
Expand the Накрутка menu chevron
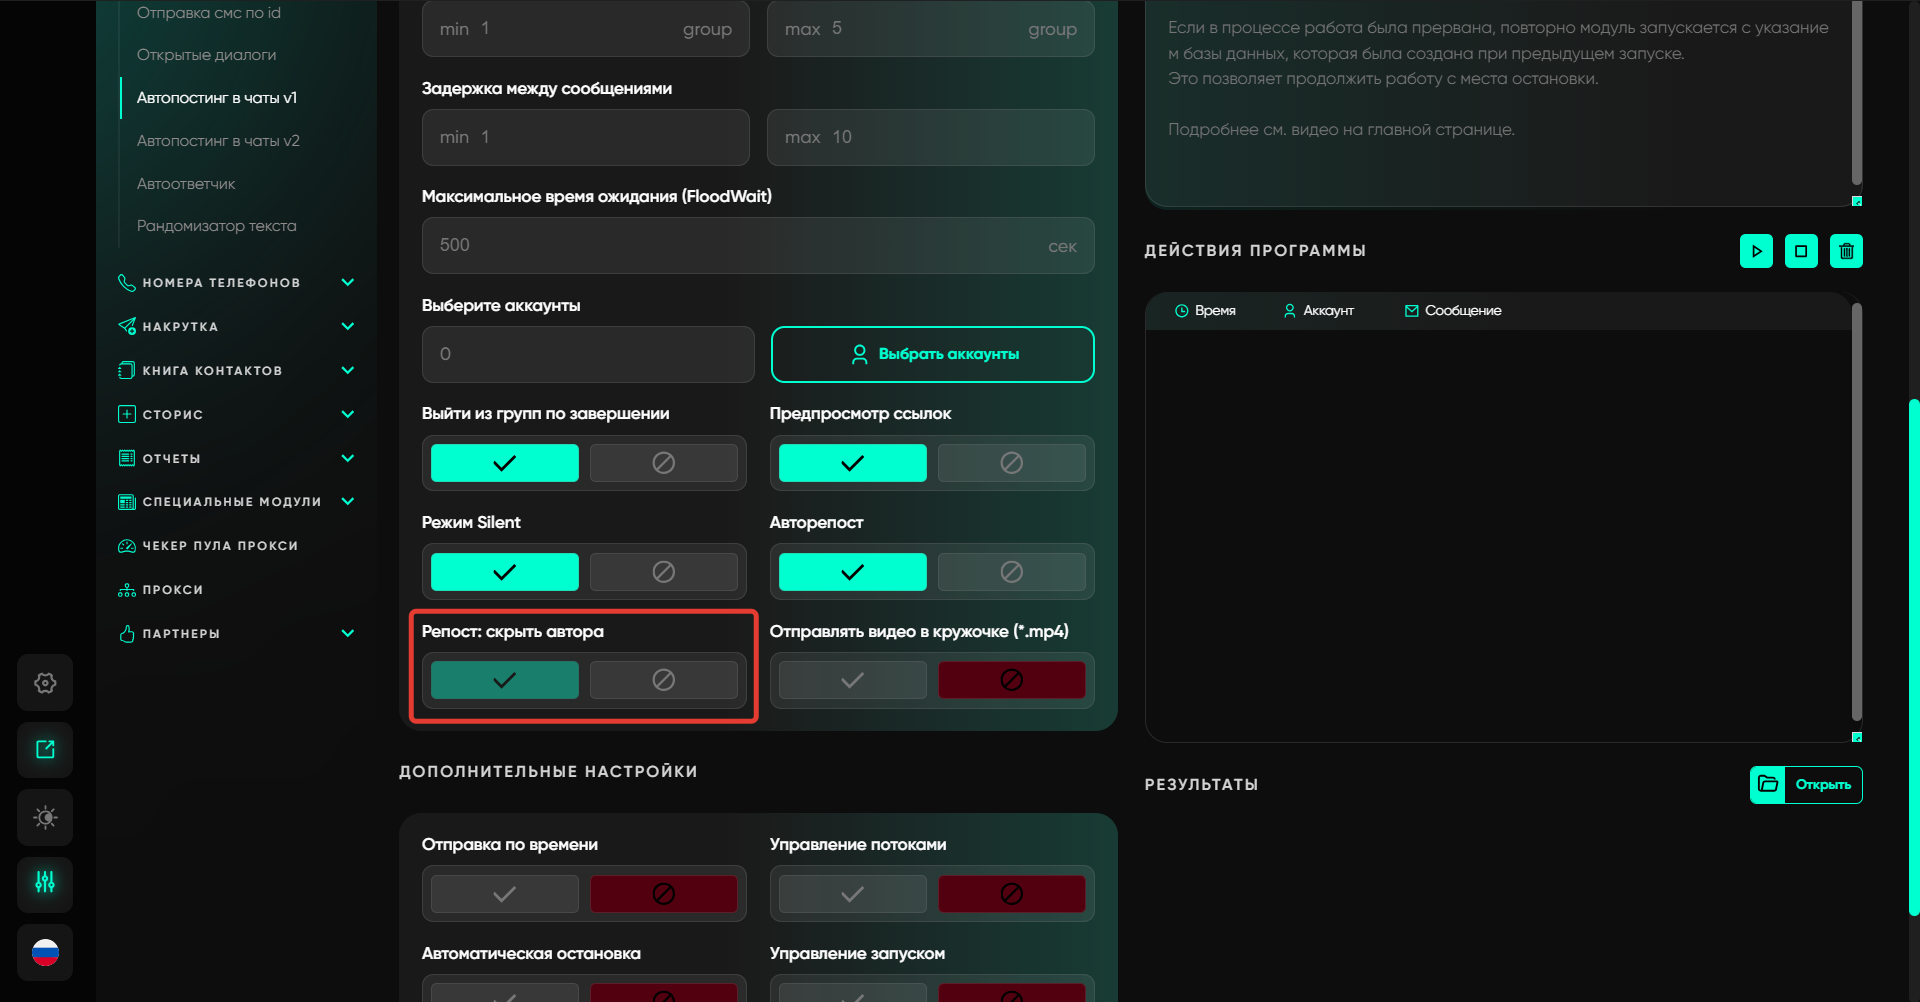[x=347, y=326]
